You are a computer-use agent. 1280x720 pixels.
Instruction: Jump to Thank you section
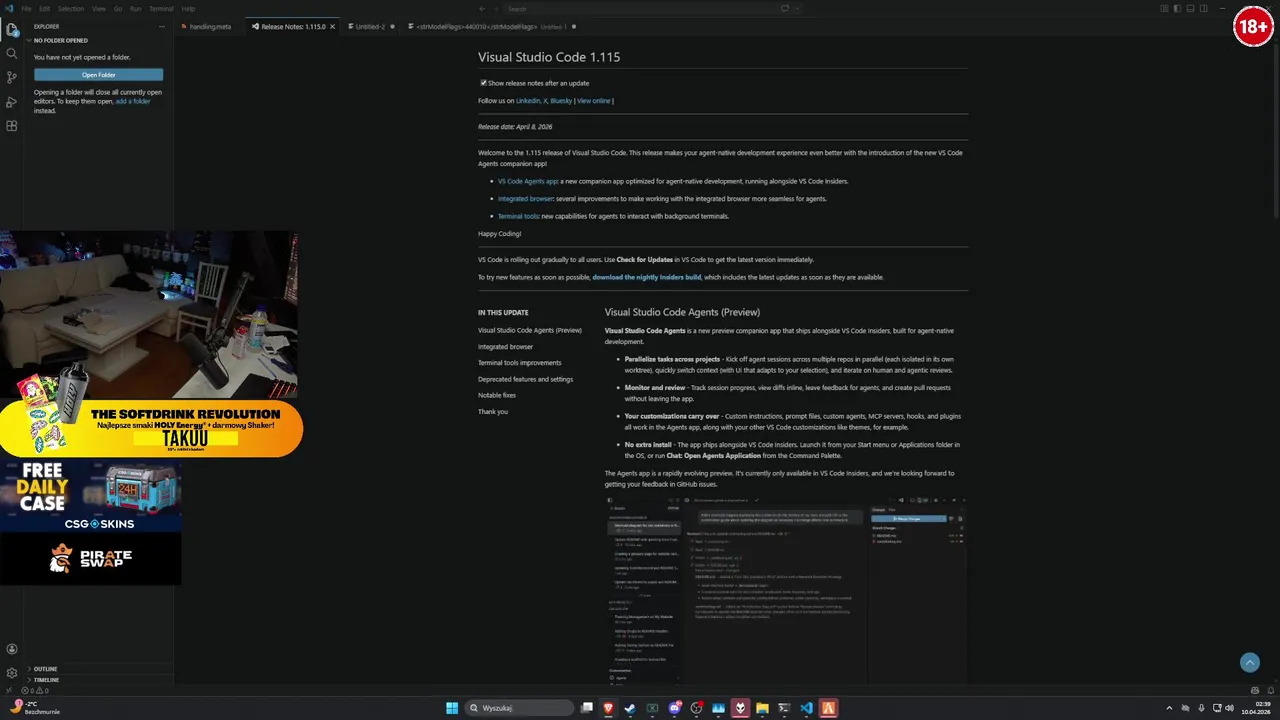click(x=492, y=411)
